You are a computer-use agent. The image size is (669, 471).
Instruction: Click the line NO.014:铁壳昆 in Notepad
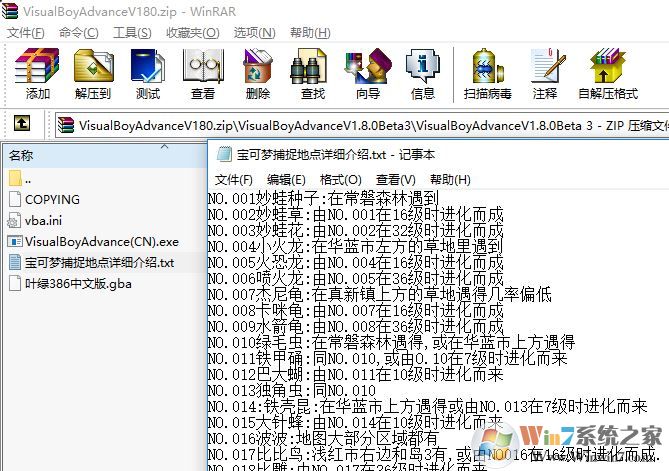(428, 407)
